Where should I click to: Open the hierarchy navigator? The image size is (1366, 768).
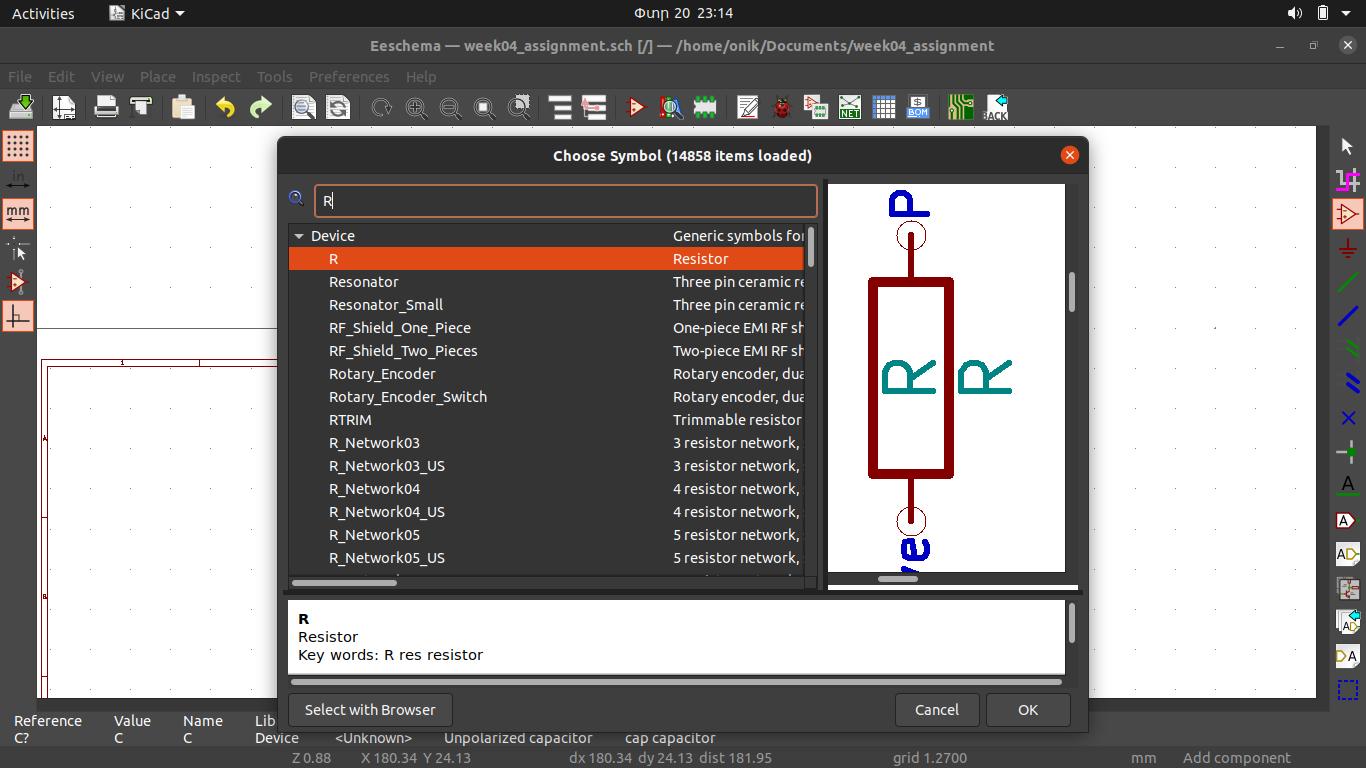tap(560, 107)
